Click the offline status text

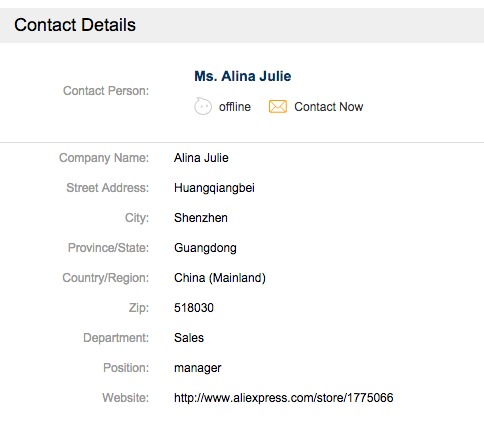pyautogui.click(x=235, y=107)
